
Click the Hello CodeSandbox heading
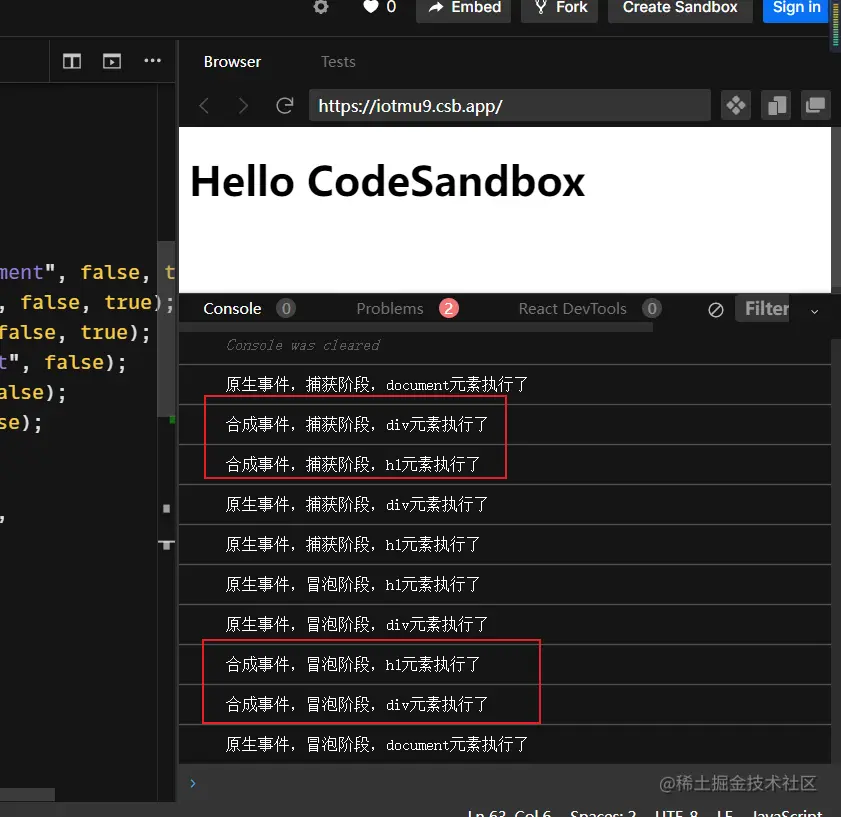click(387, 181)
